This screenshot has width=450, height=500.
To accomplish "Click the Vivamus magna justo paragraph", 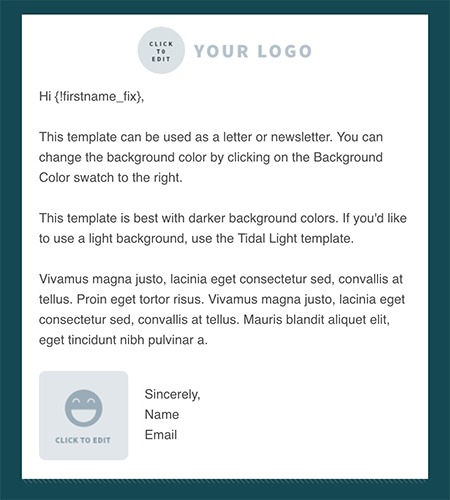I will (222, 309).
